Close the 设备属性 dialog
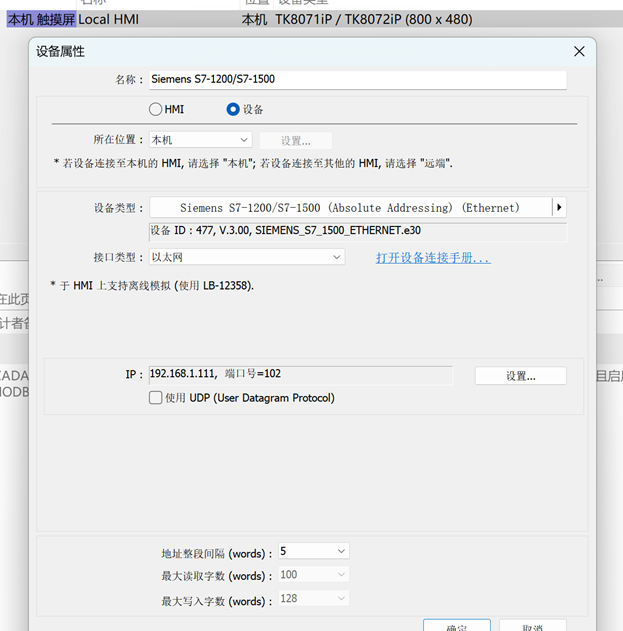 pos(579,52)
